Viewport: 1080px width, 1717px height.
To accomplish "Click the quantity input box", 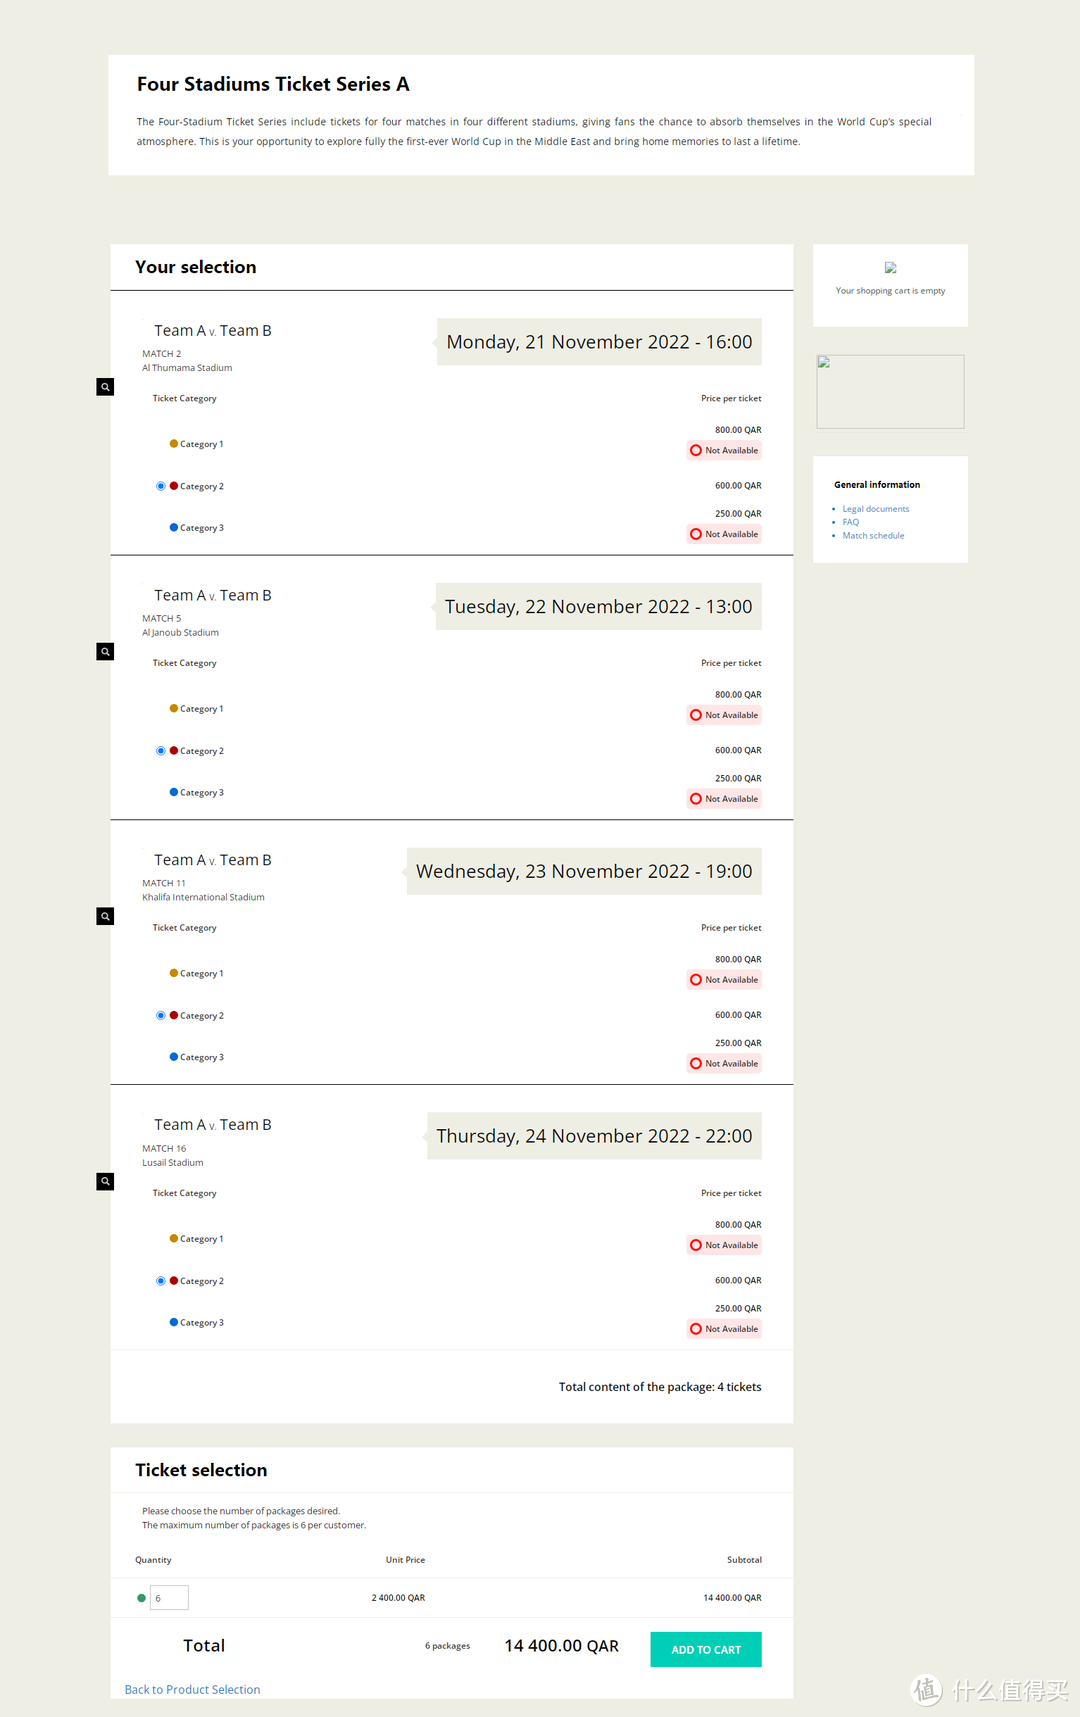I will 169,1598.
